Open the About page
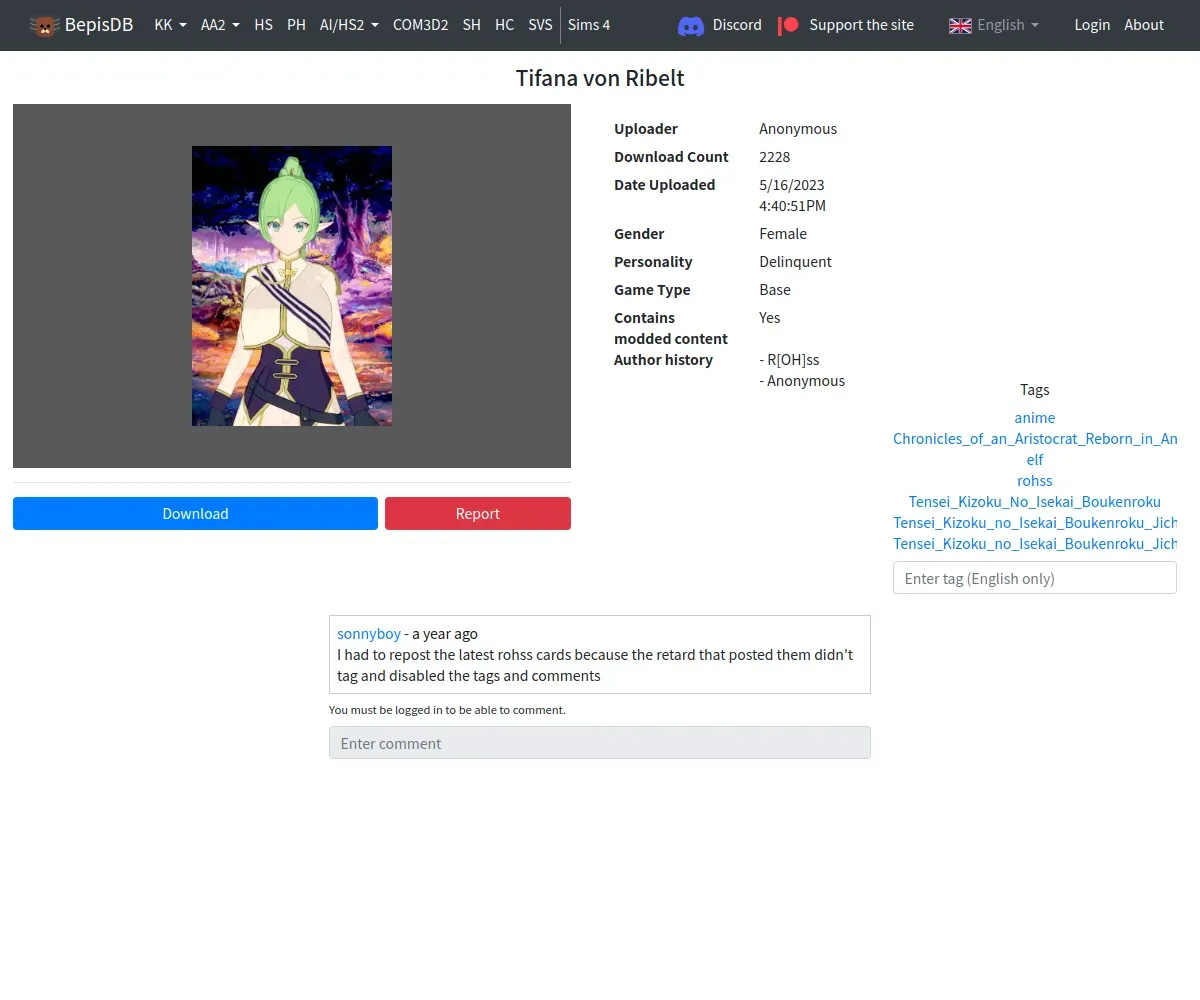Viewport: 1200px width, 1000px height. 1144,25
